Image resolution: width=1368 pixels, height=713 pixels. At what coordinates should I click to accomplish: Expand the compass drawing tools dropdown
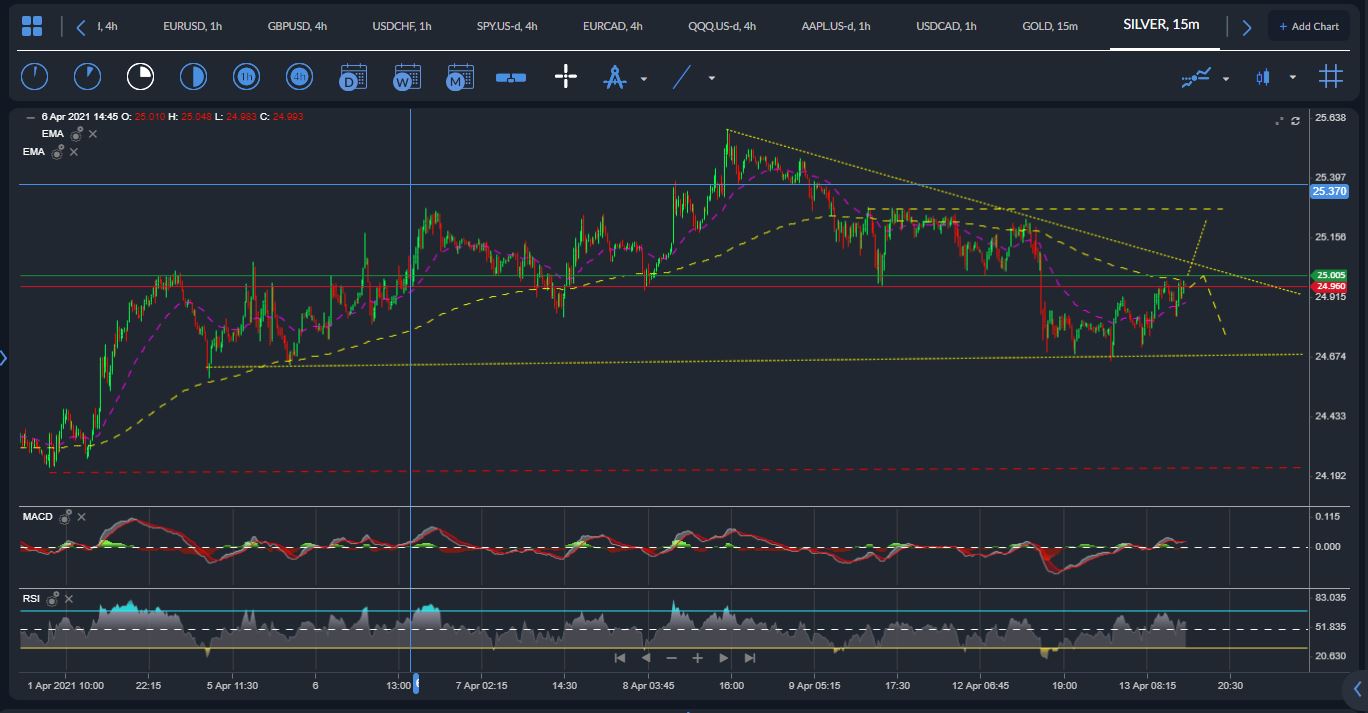coord(644,78)
